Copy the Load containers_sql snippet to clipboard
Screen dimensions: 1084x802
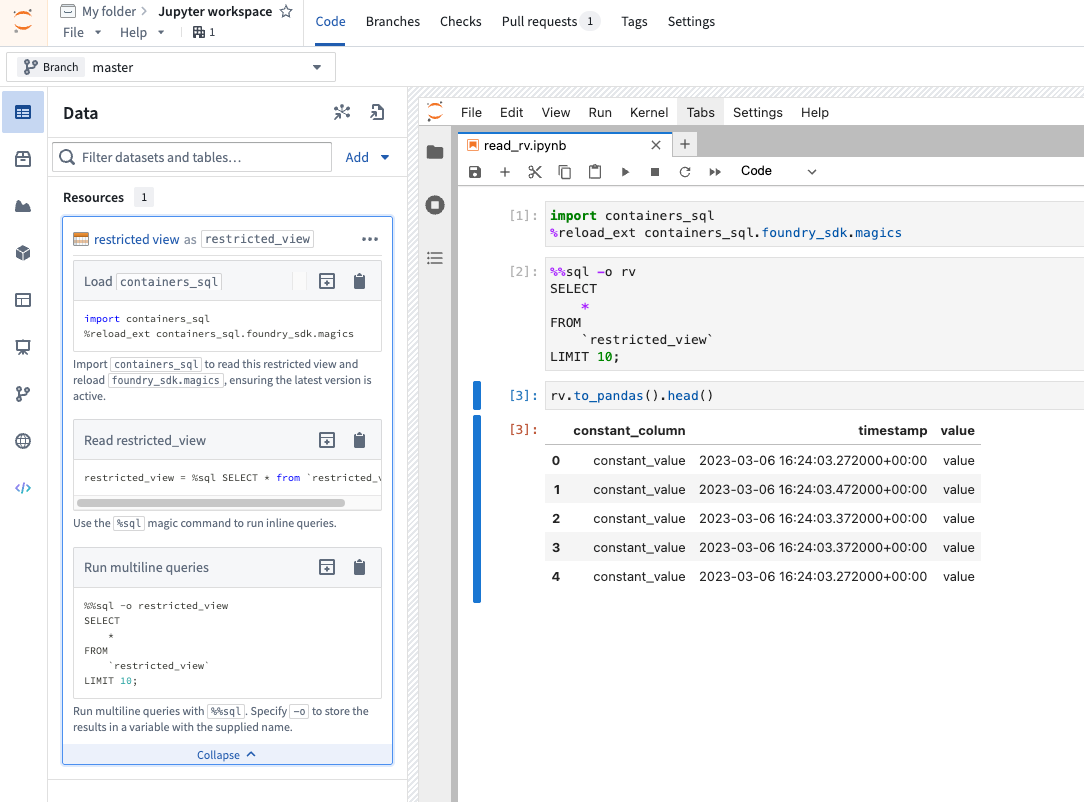coord(360,282)
